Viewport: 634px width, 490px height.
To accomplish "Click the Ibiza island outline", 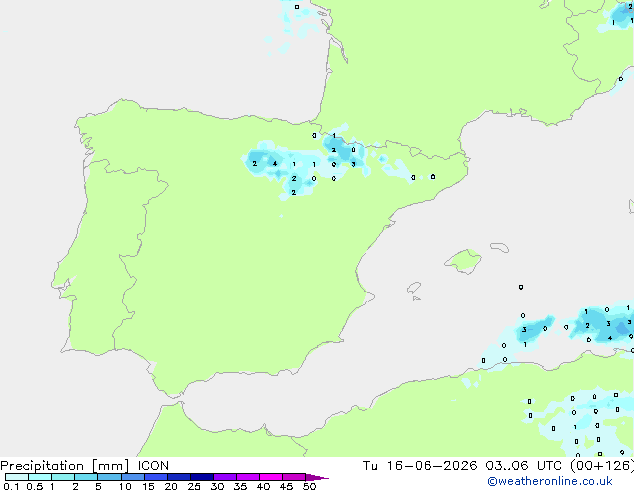I will pyautogui.click(x=414, y=288).
